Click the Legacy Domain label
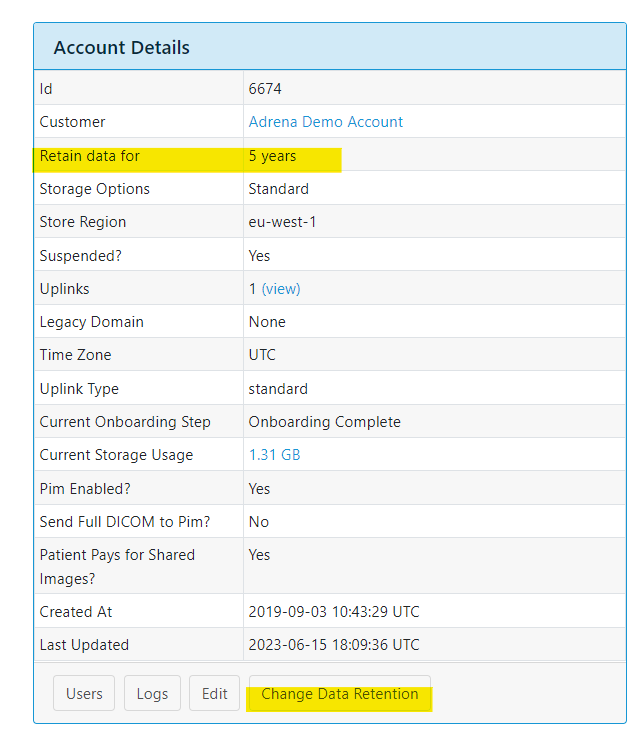This screenshot has width=638, height=738. click(91, 322)
